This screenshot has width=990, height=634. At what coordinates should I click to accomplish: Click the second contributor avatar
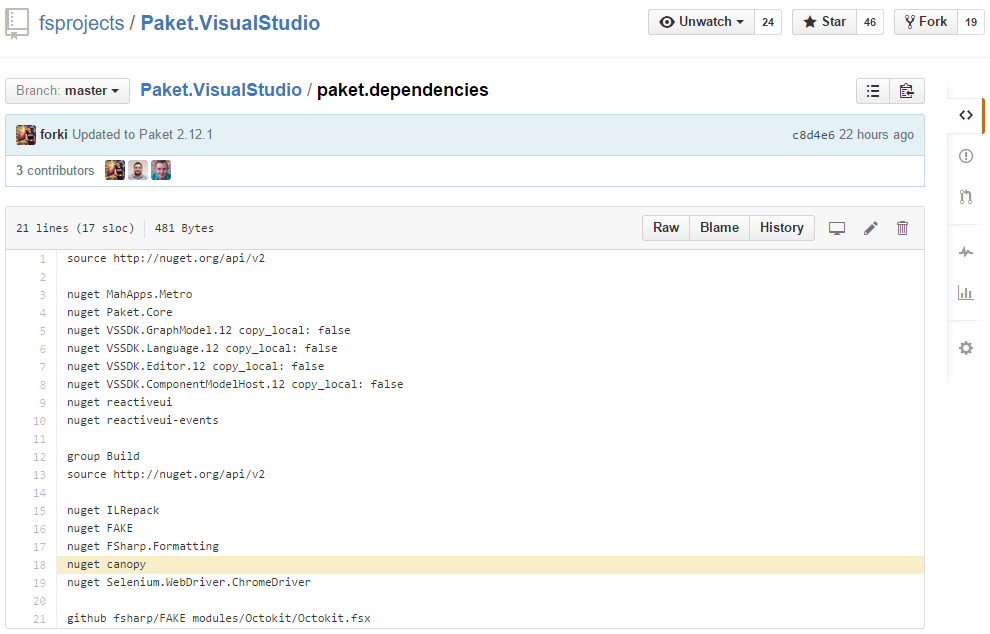(x=138, y=170)
